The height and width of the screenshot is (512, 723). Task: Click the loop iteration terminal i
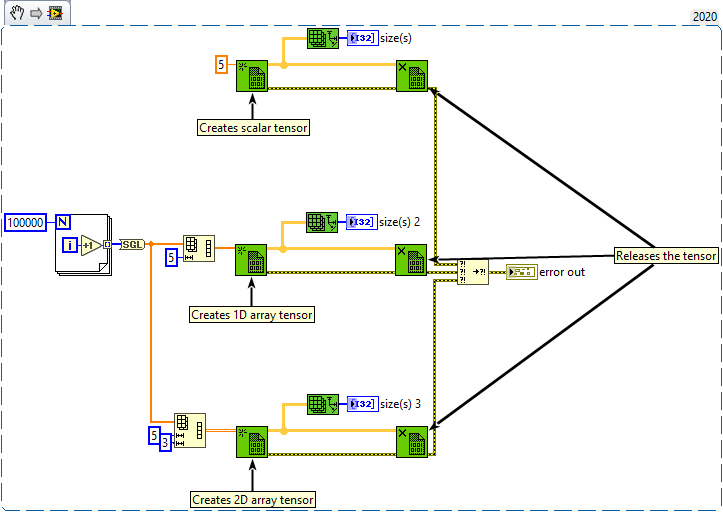[67, 244]
